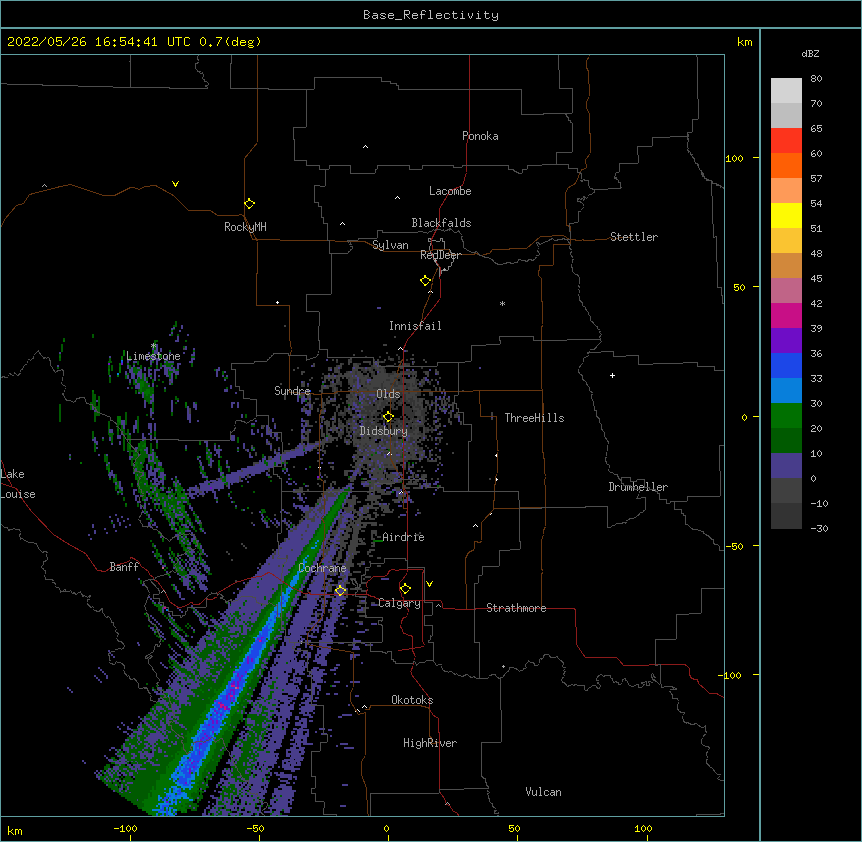The height and width of the screenshot is (842, 862).
Task: Click the Limestone label
Action: point(153,356)
